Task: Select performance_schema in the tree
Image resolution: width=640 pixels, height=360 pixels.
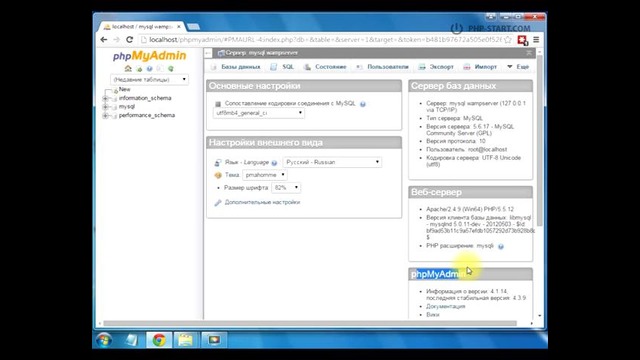Action: click(147, 116)
